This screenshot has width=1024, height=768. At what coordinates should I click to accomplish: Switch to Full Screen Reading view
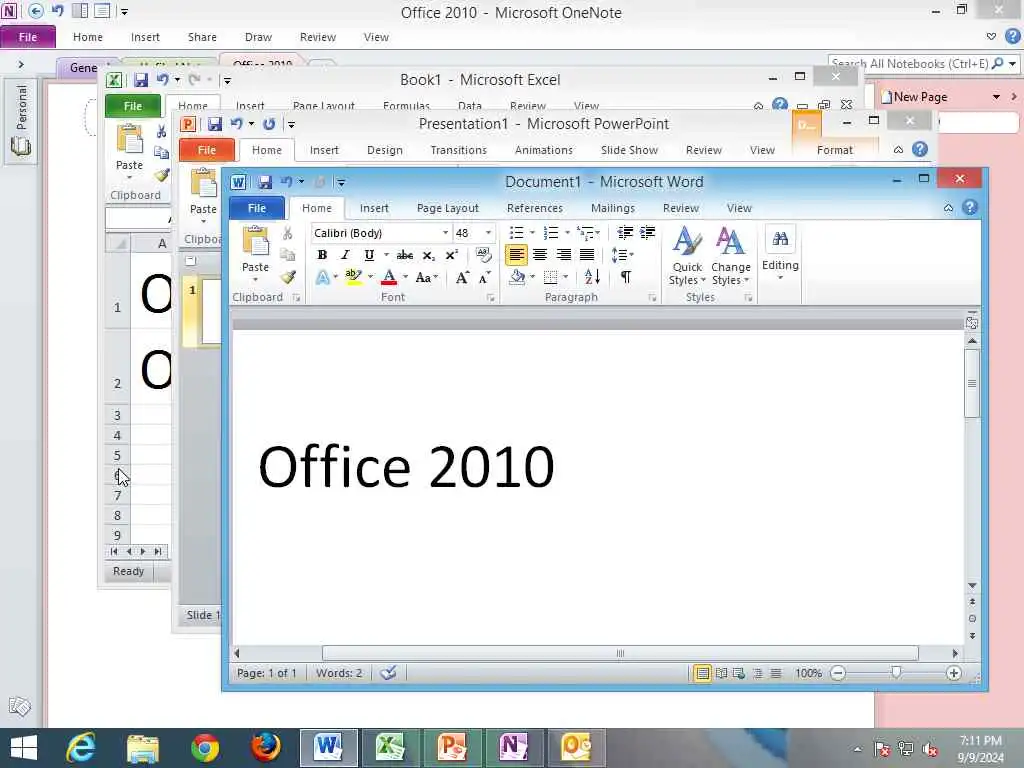point(721,673)
